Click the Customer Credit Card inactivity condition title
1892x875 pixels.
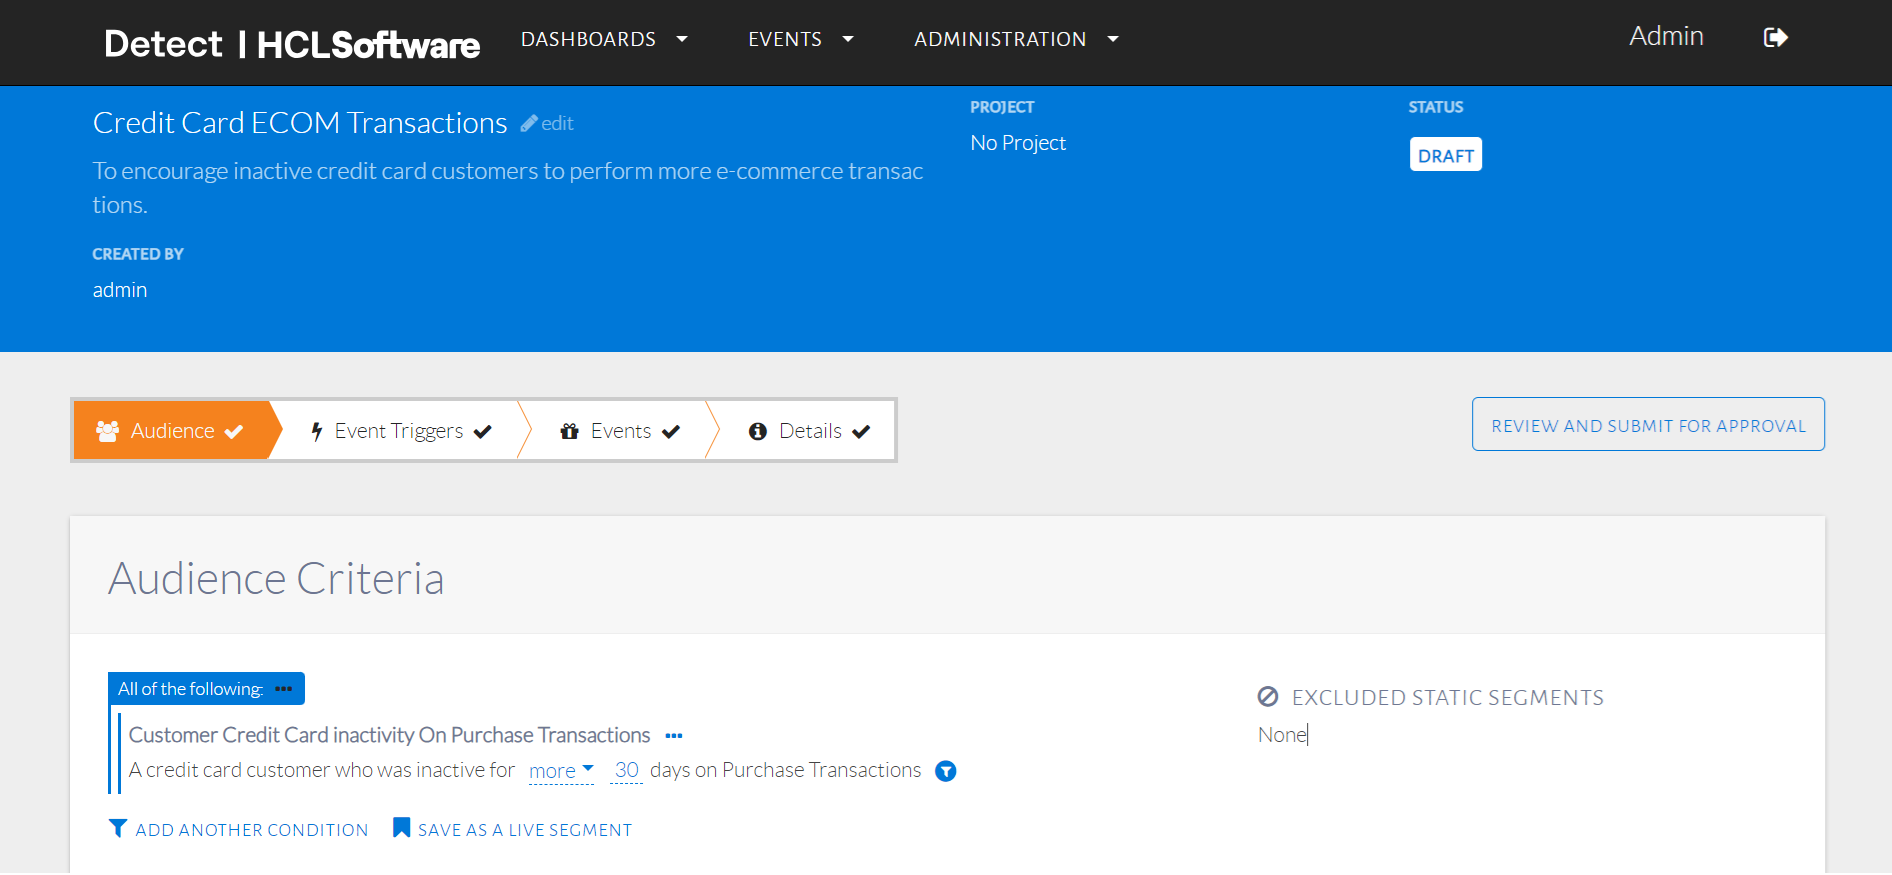(x=390, y=735)
